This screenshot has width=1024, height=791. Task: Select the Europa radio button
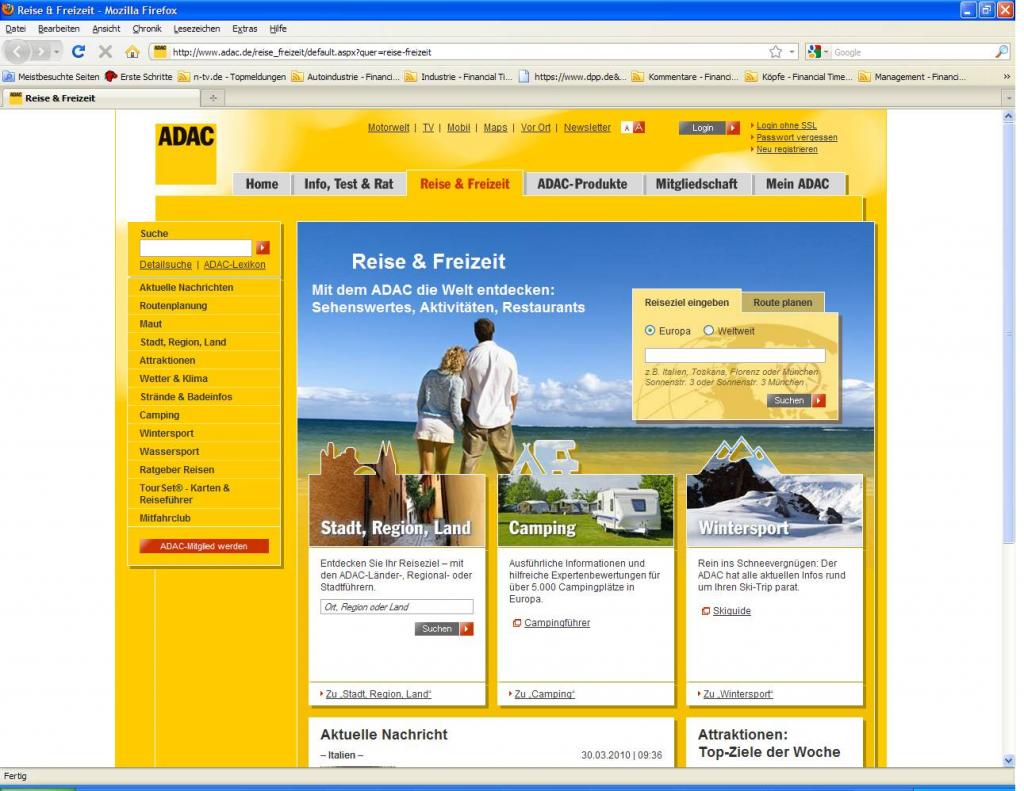(x=650, y=331)
